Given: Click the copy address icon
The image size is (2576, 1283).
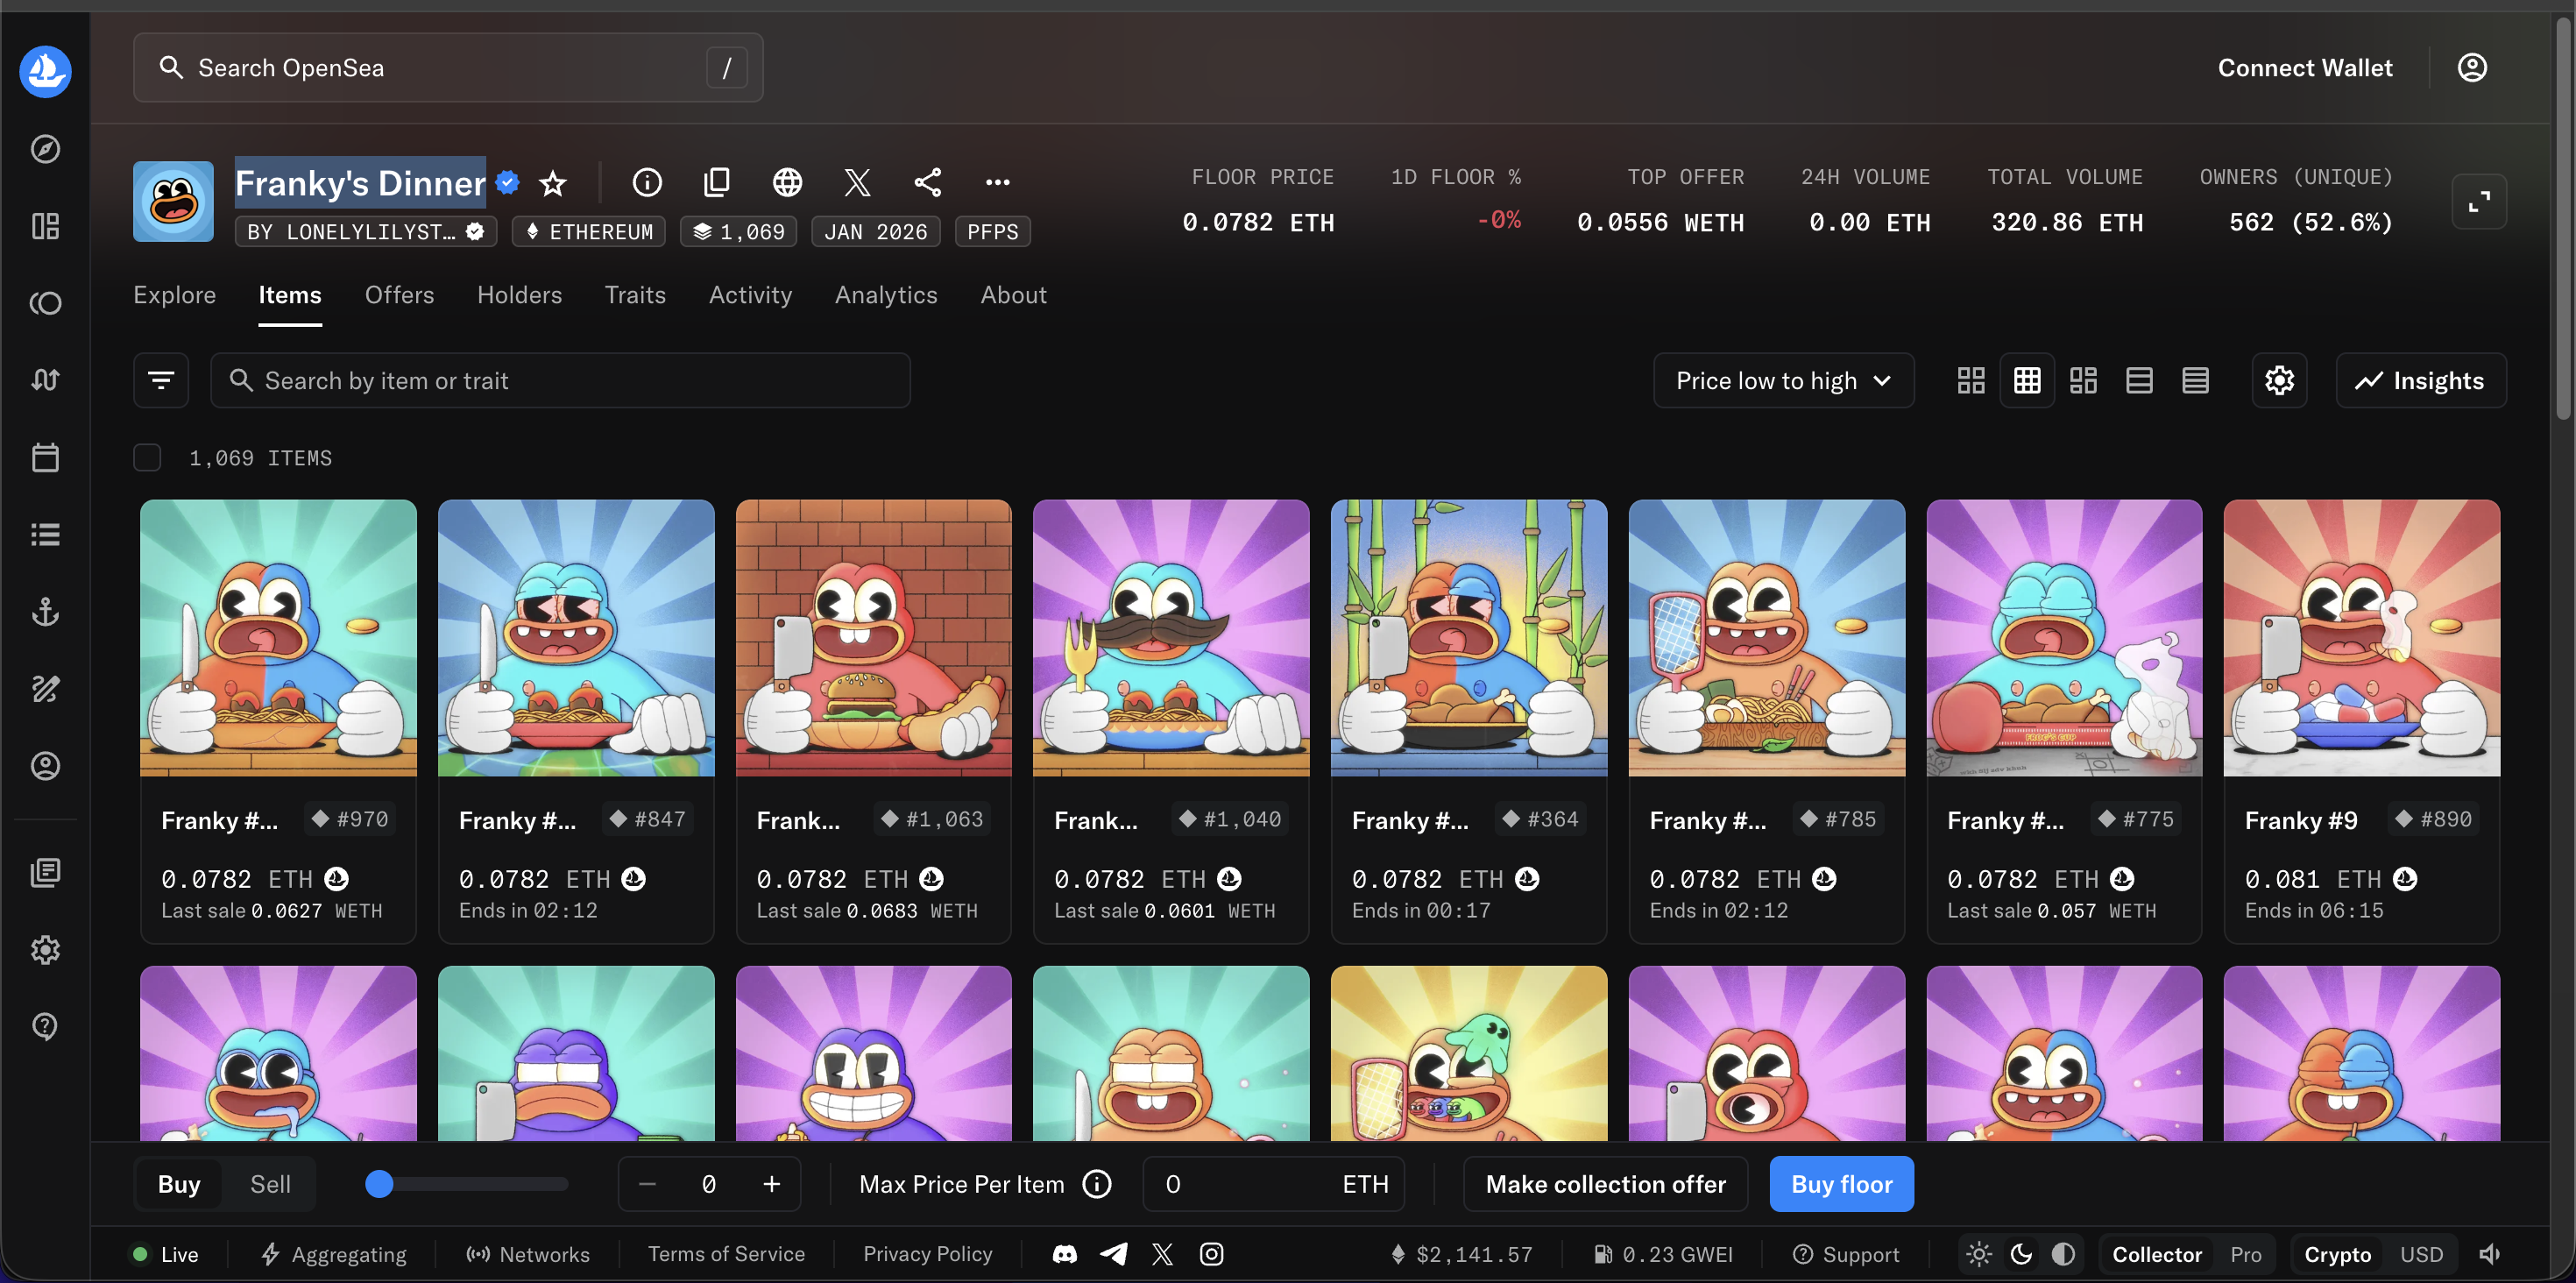Looking at the screenshot, I should tap(717, 182).
